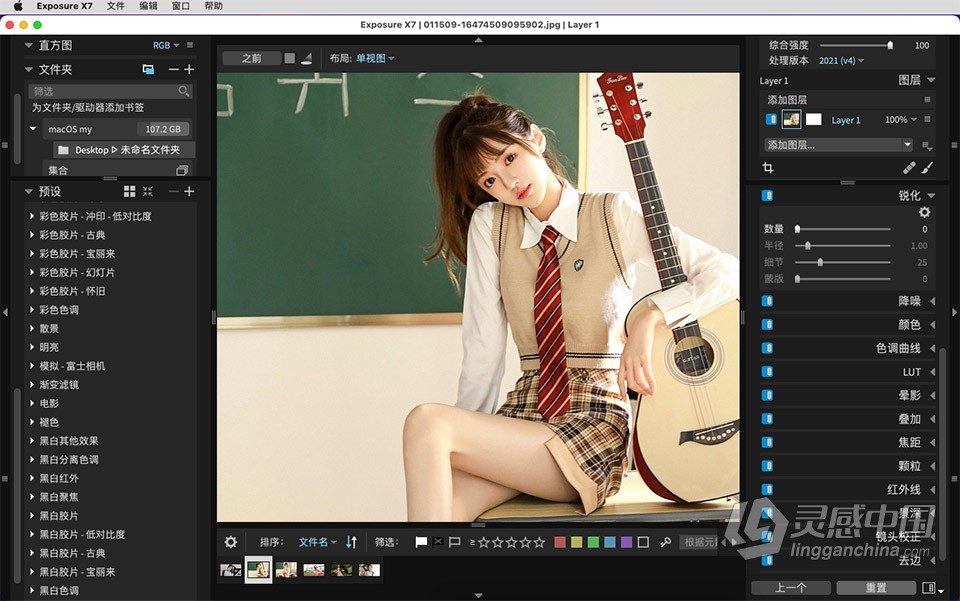The image size is (960, 601).
Task: Open the sharpening panel gear settings
Action: [x=924, y=212]
